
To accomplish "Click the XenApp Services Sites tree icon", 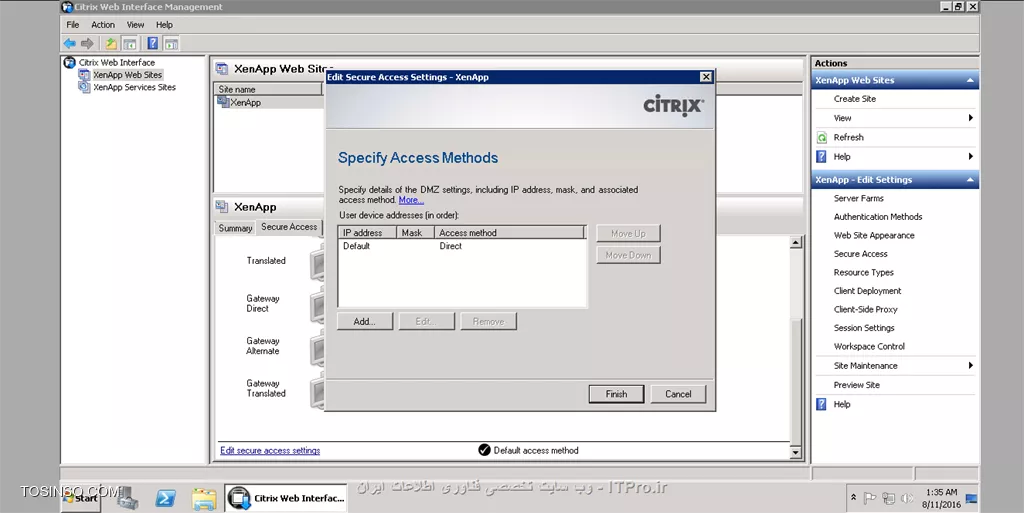I will 84,87.
